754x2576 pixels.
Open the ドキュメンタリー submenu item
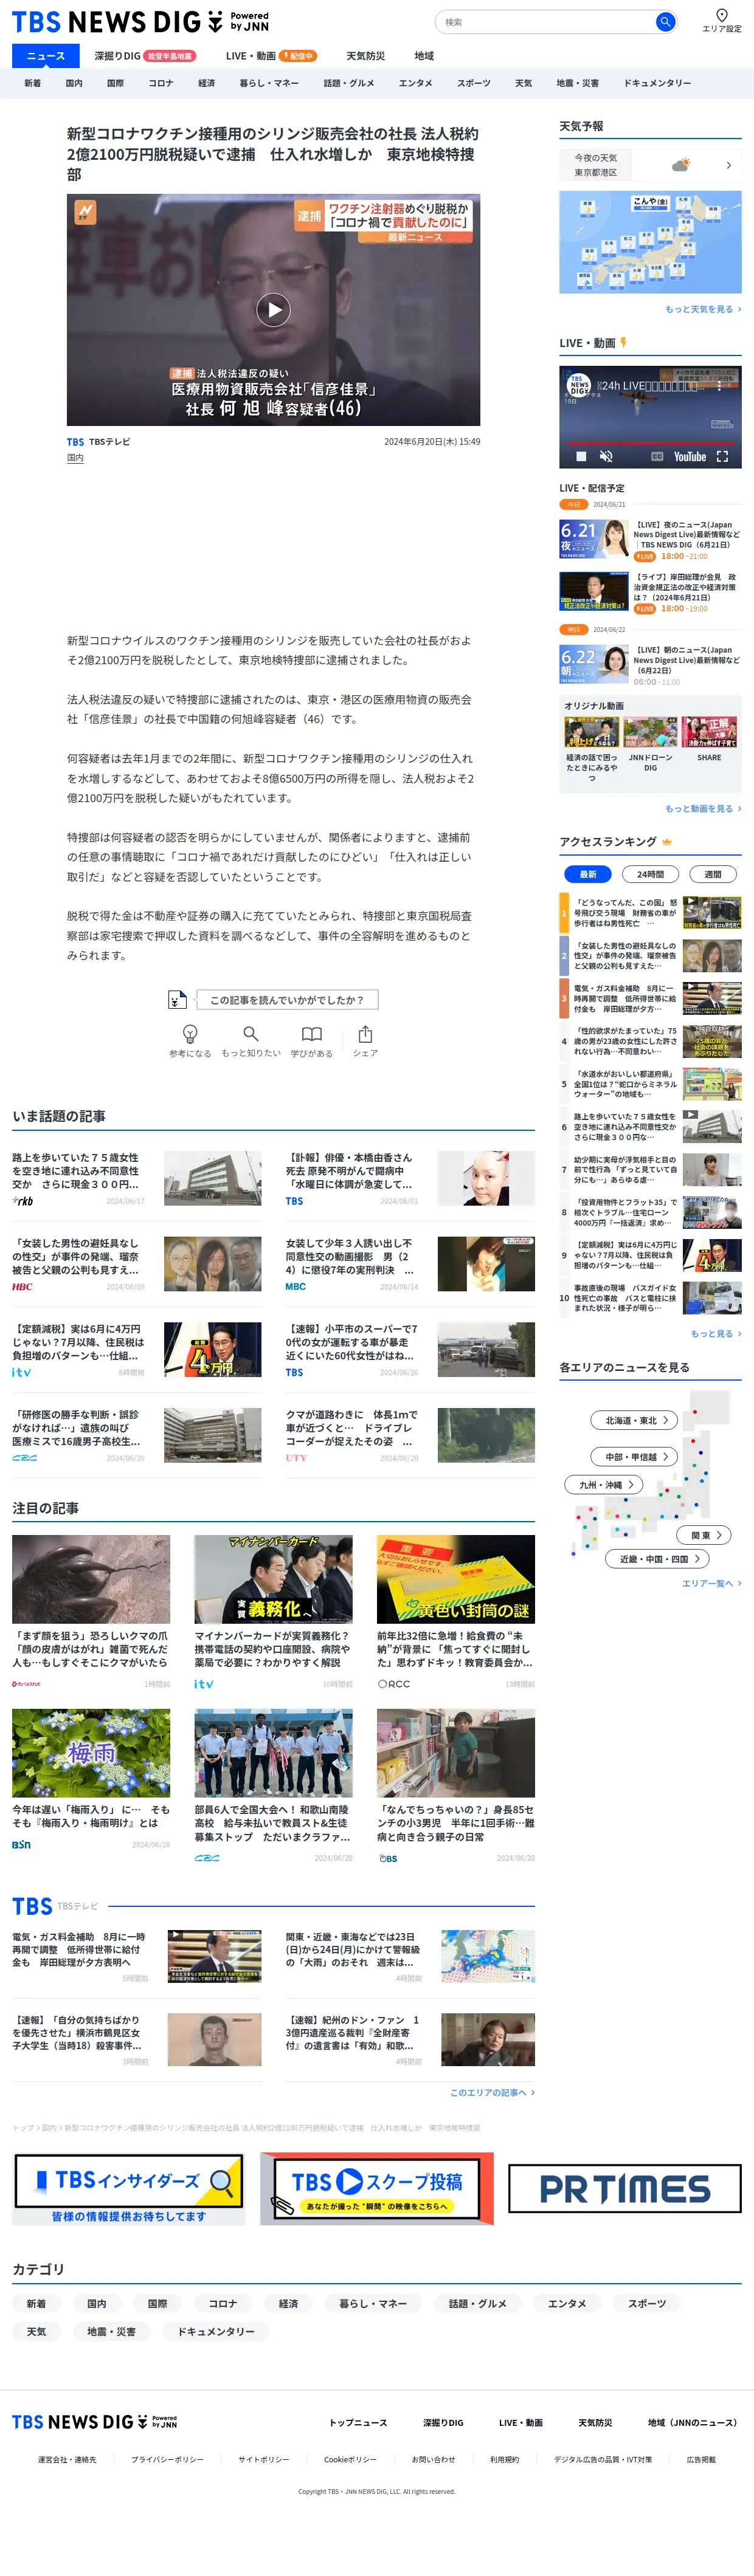[657, 83]
